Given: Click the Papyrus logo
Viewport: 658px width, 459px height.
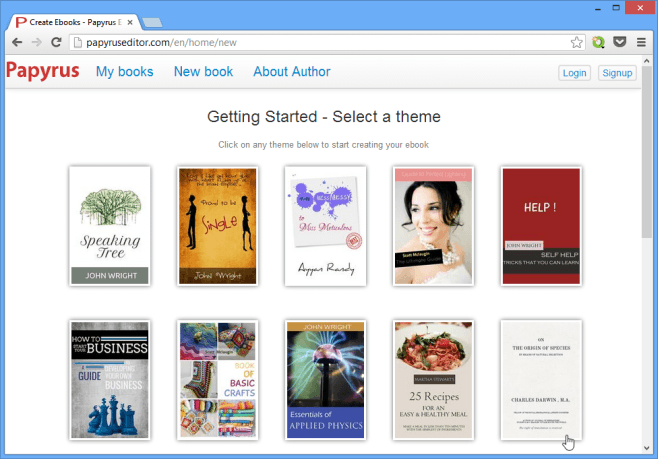Looking at the screenshot, I should pos(42,70).
